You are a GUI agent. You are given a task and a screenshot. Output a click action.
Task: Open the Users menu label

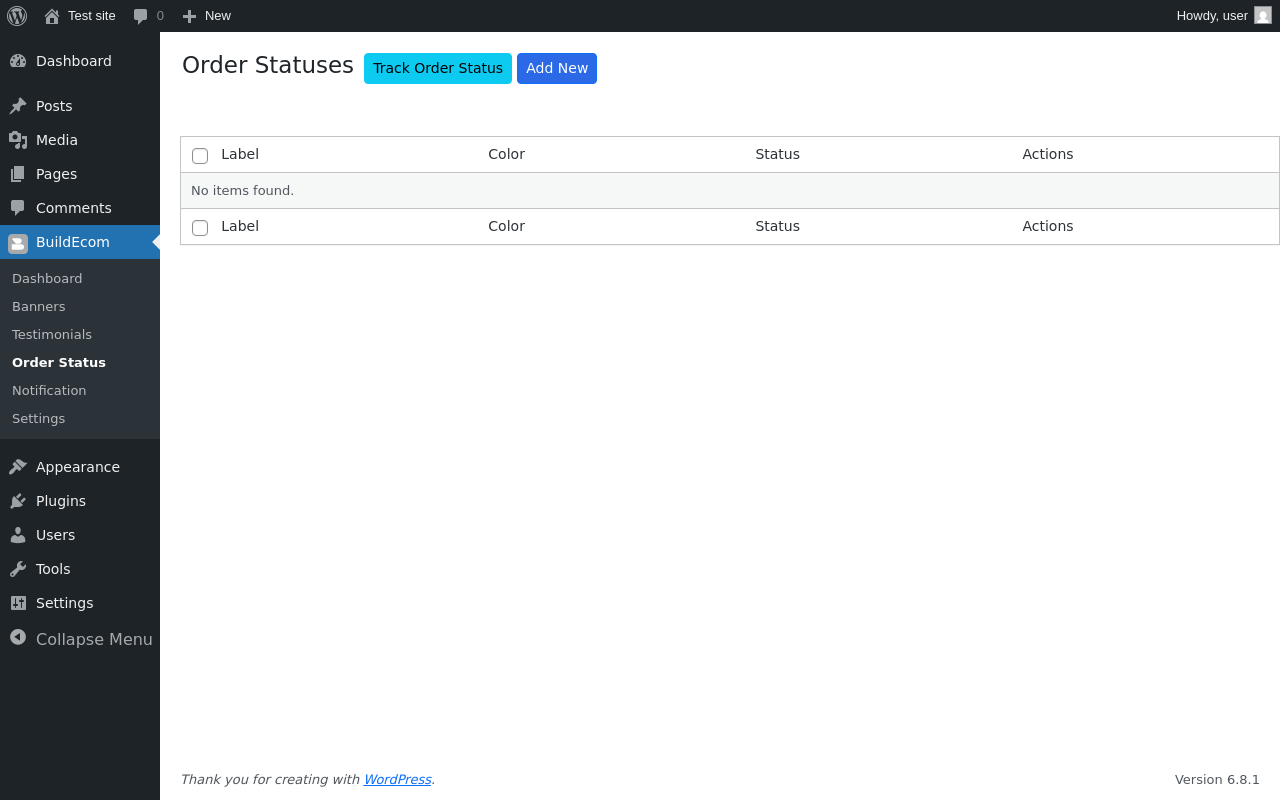(x=55, y=535)
